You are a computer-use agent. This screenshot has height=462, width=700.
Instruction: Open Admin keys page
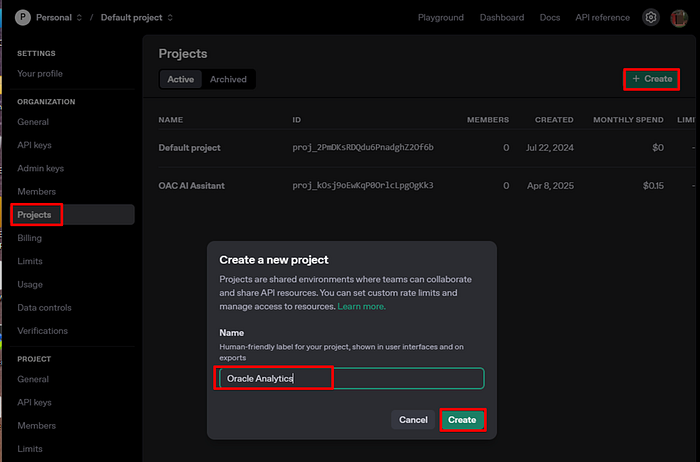coord(40,168)
